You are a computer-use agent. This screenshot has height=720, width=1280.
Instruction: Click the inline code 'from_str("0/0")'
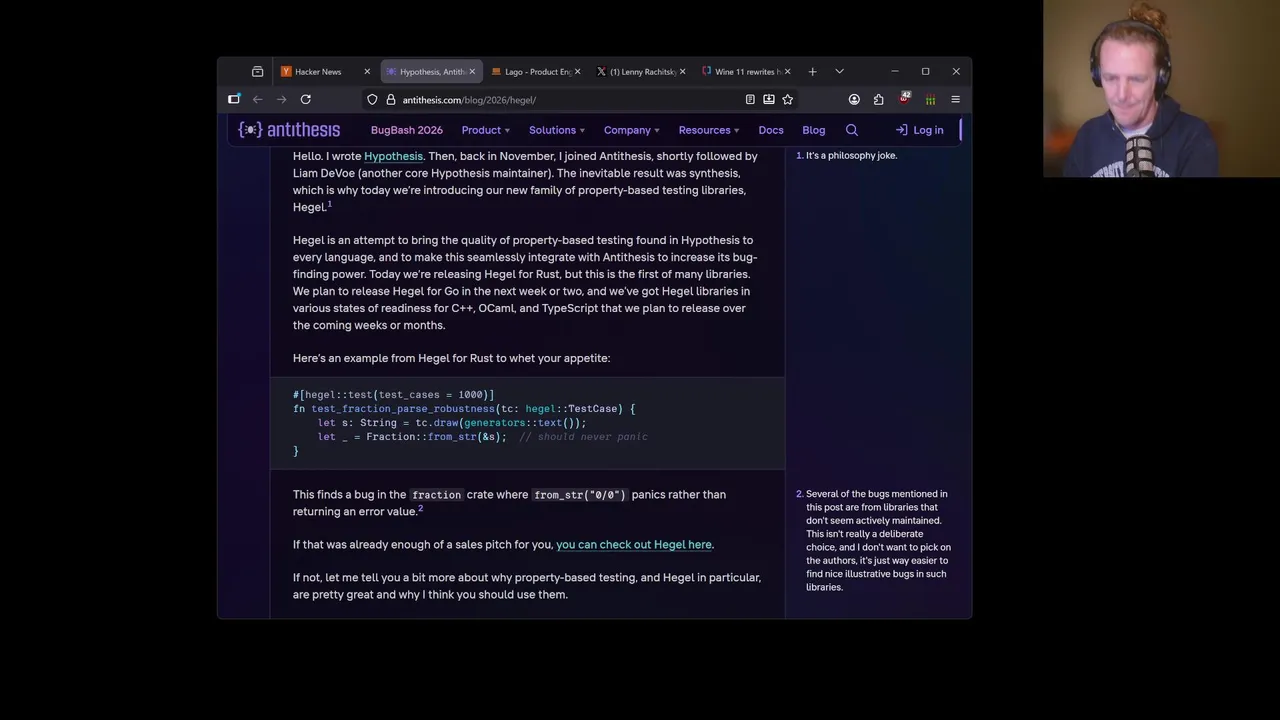tap(580, 494)
